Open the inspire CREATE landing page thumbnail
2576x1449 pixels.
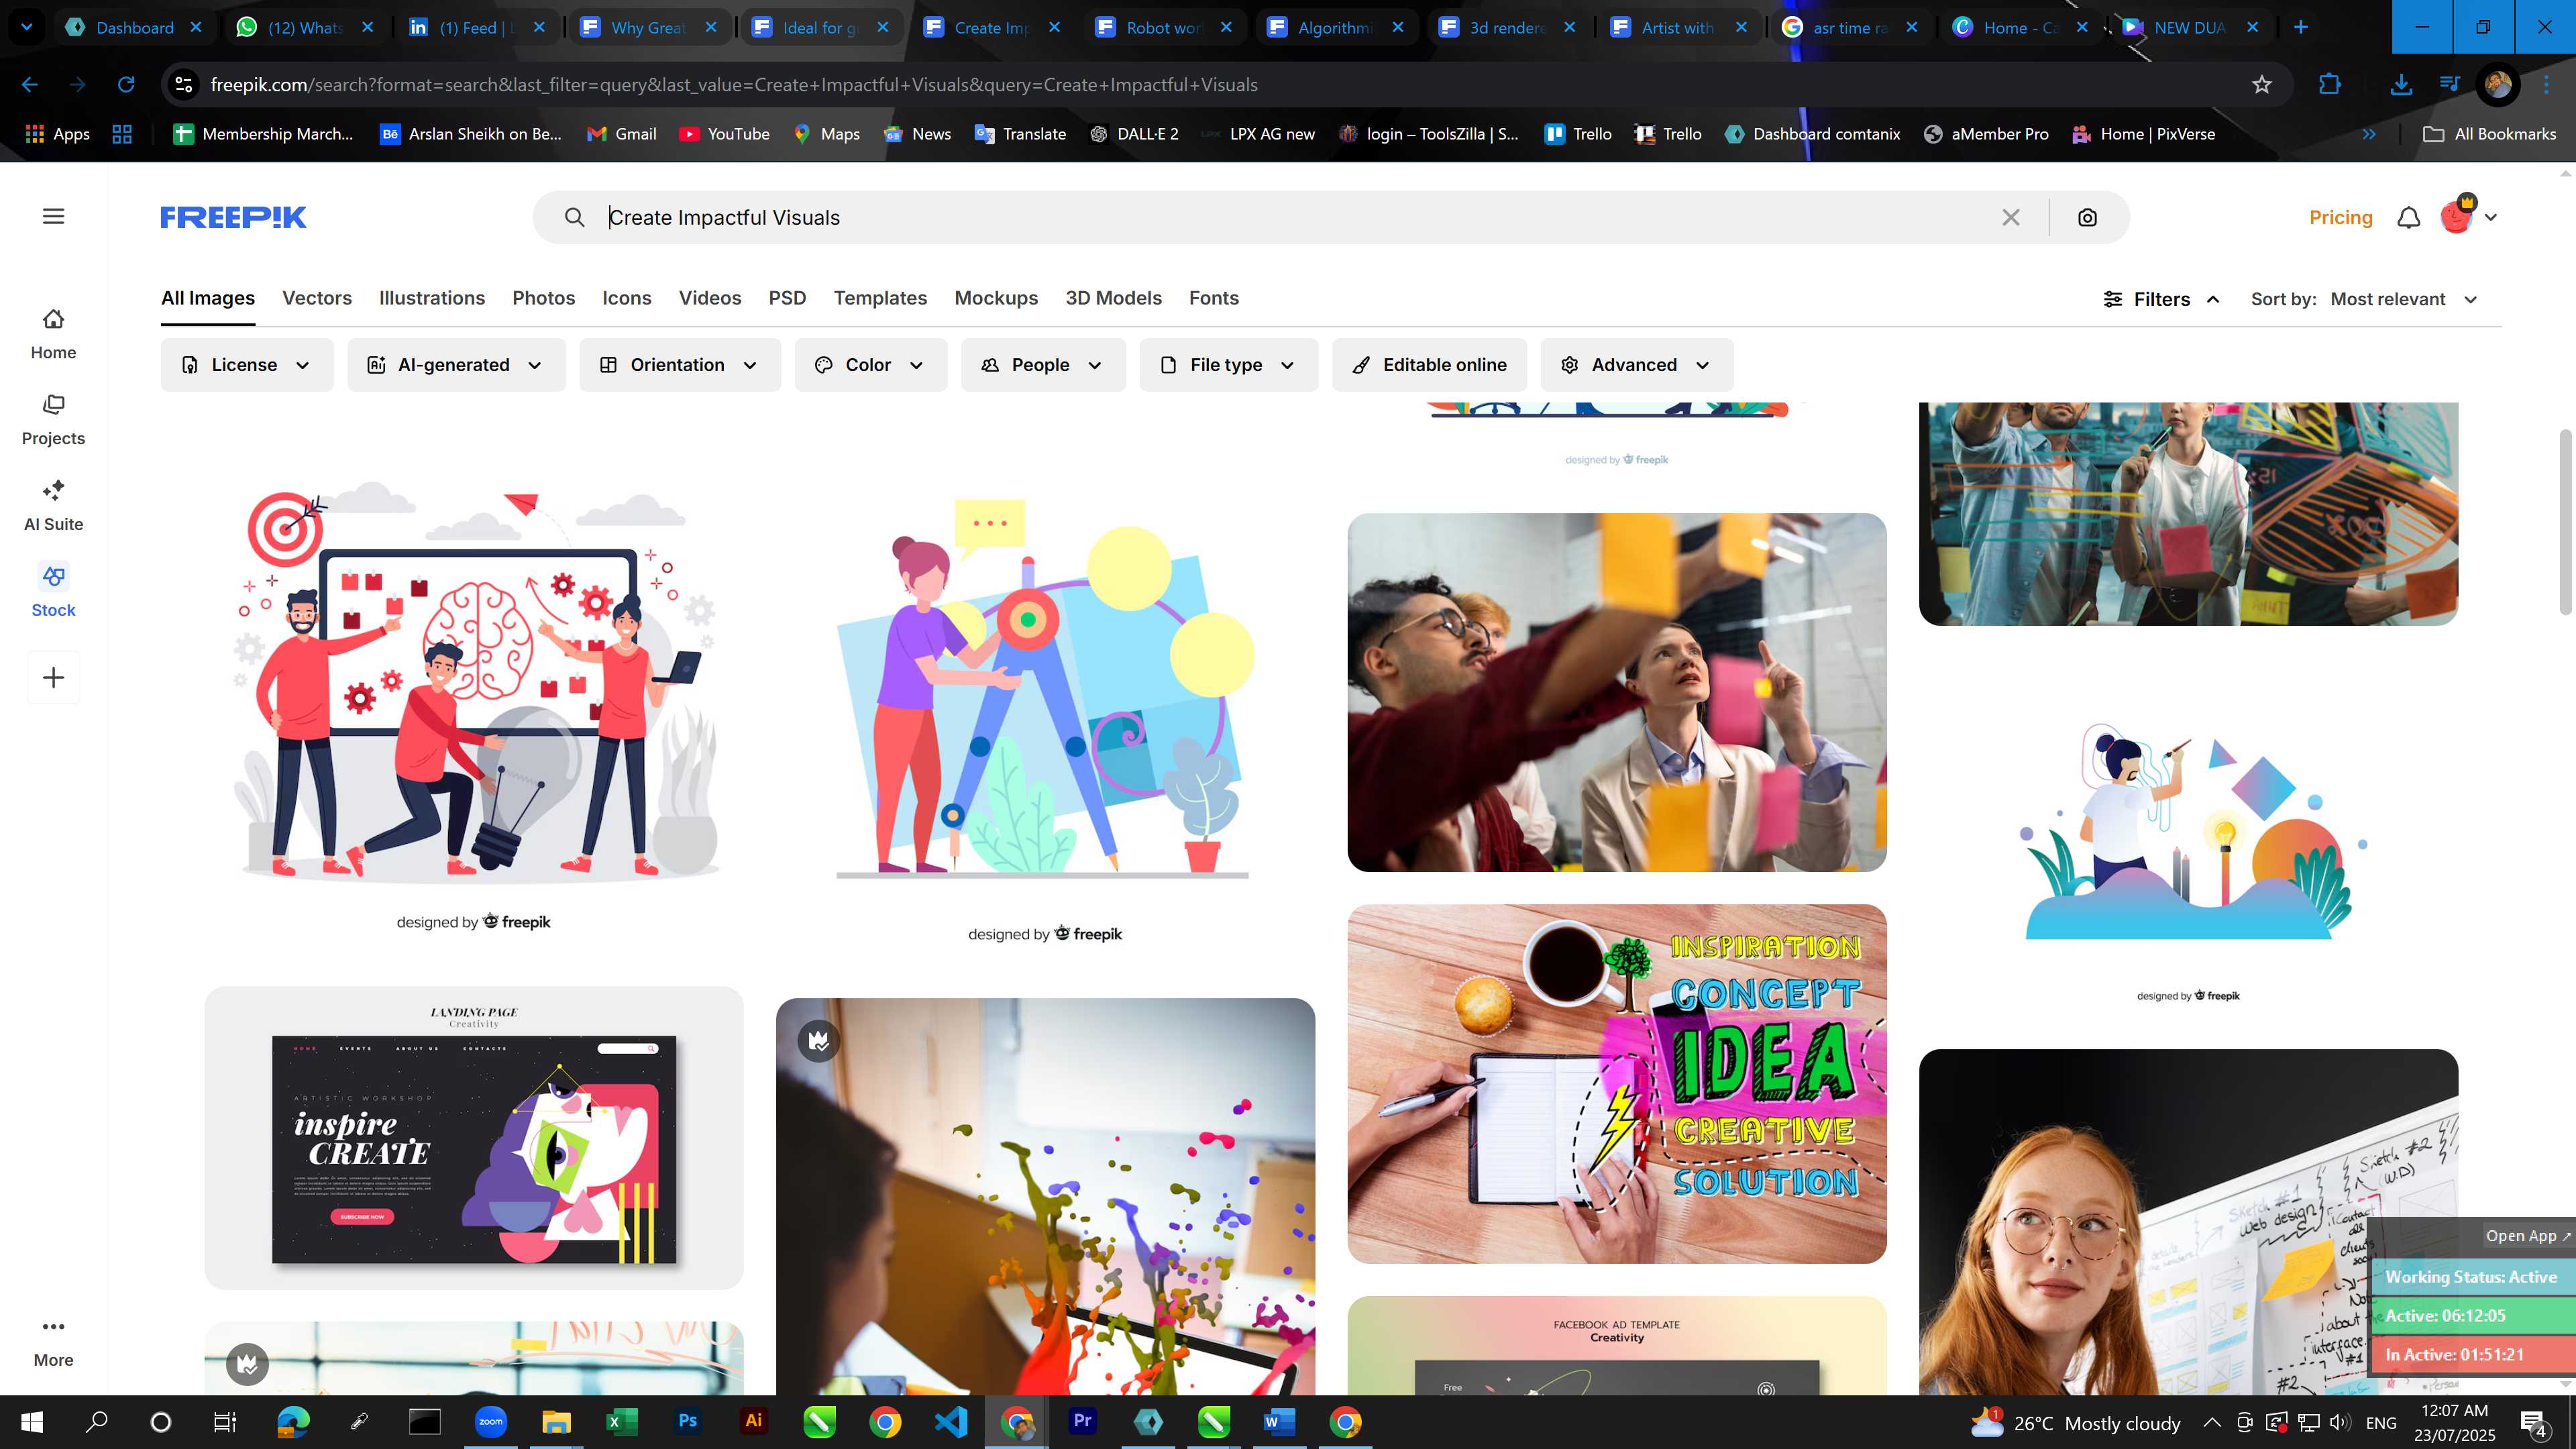click(474, 1138)
